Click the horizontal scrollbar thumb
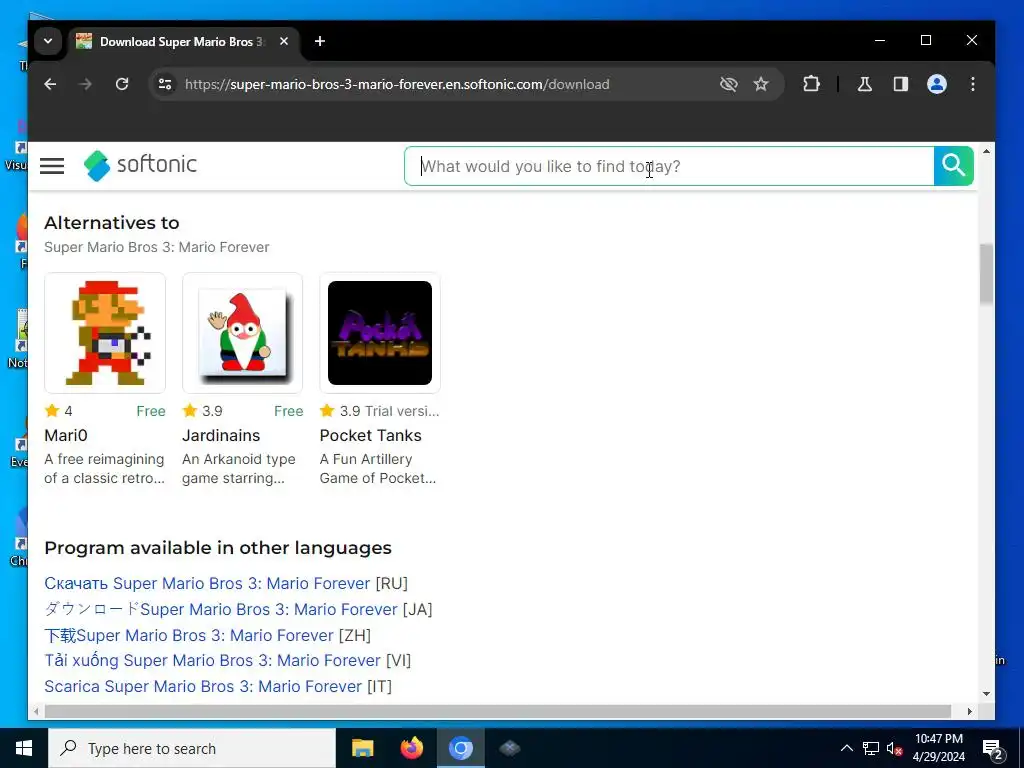 (498, 711)
